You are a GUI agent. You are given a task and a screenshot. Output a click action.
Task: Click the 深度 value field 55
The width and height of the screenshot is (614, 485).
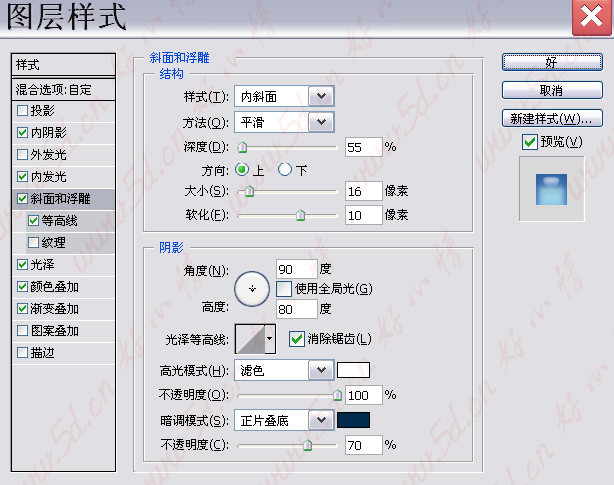pyautogui.click(x=363, y=147)
